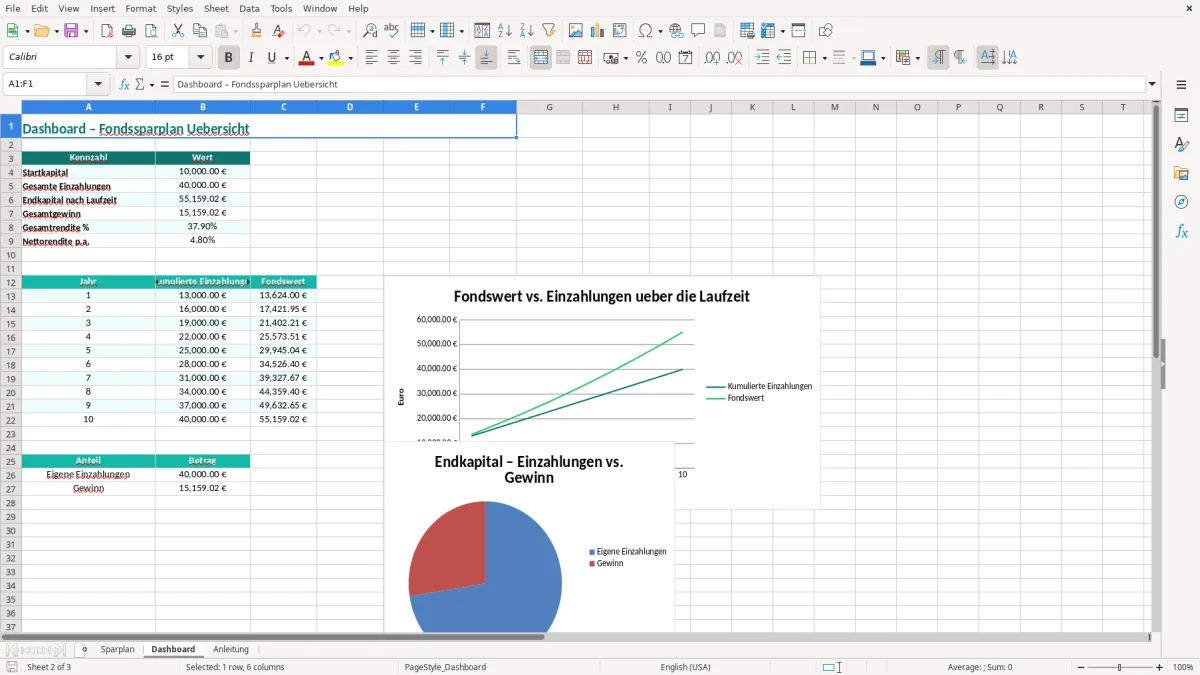Image resolution: width=1200 pixels, height=675 pixels.
Task: Toggle Align Right
Action: click(x=415, y=58)
